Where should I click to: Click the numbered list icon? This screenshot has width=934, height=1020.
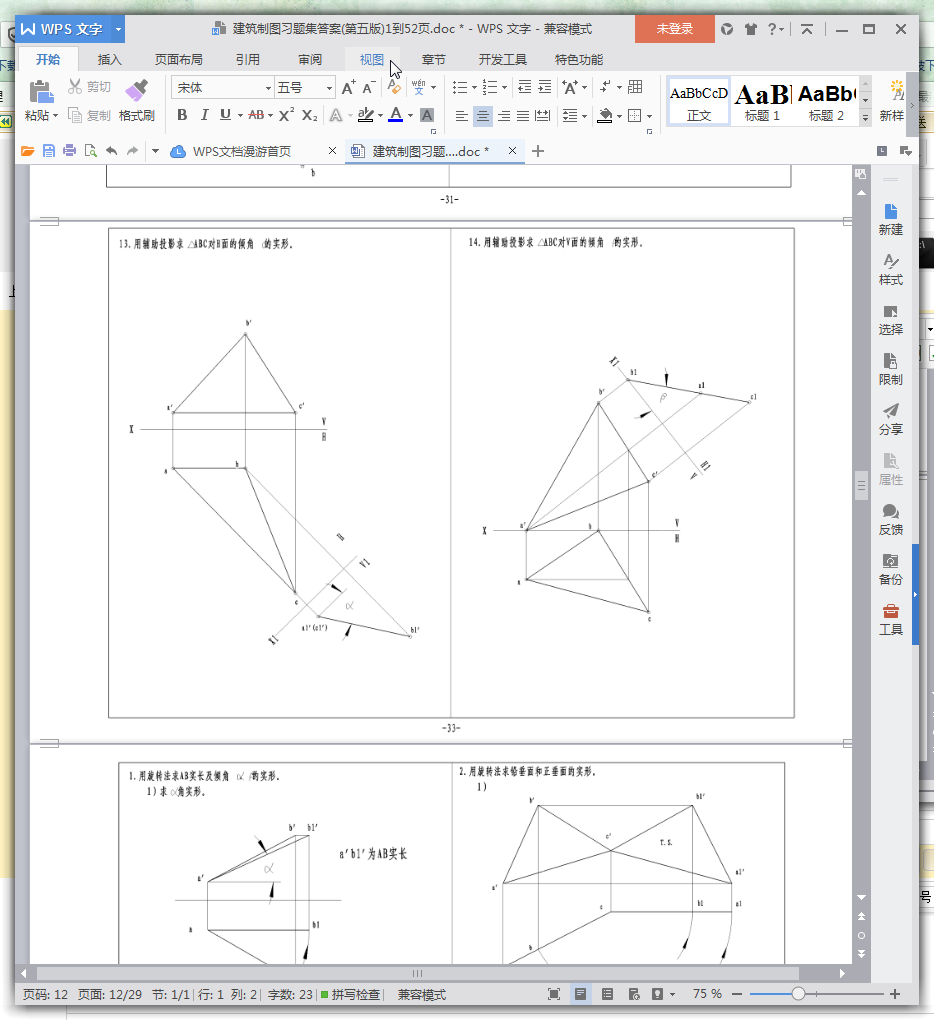490,87
